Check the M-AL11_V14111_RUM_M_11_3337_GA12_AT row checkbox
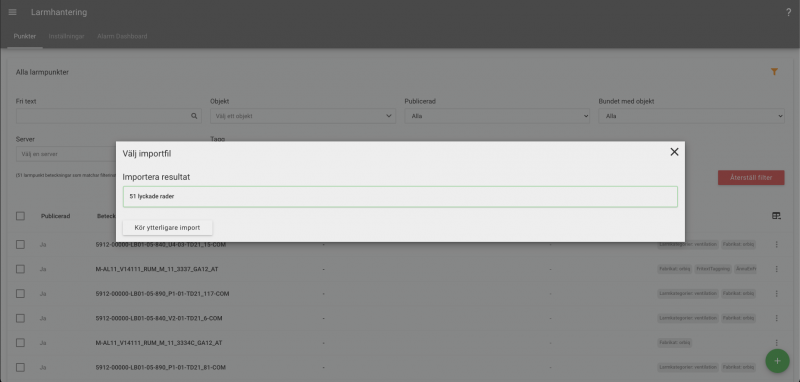800x382 pixels. (x=20, y=269)
